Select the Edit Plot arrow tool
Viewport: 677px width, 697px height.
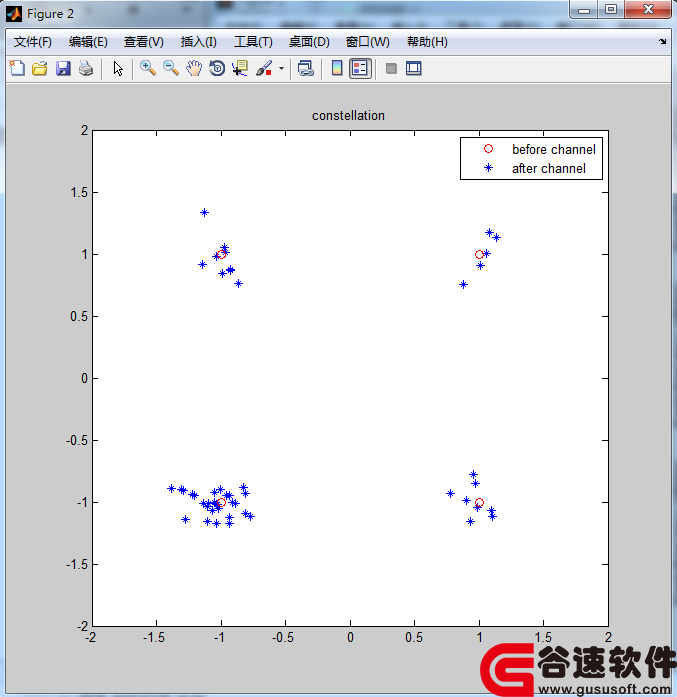(118, 68)
